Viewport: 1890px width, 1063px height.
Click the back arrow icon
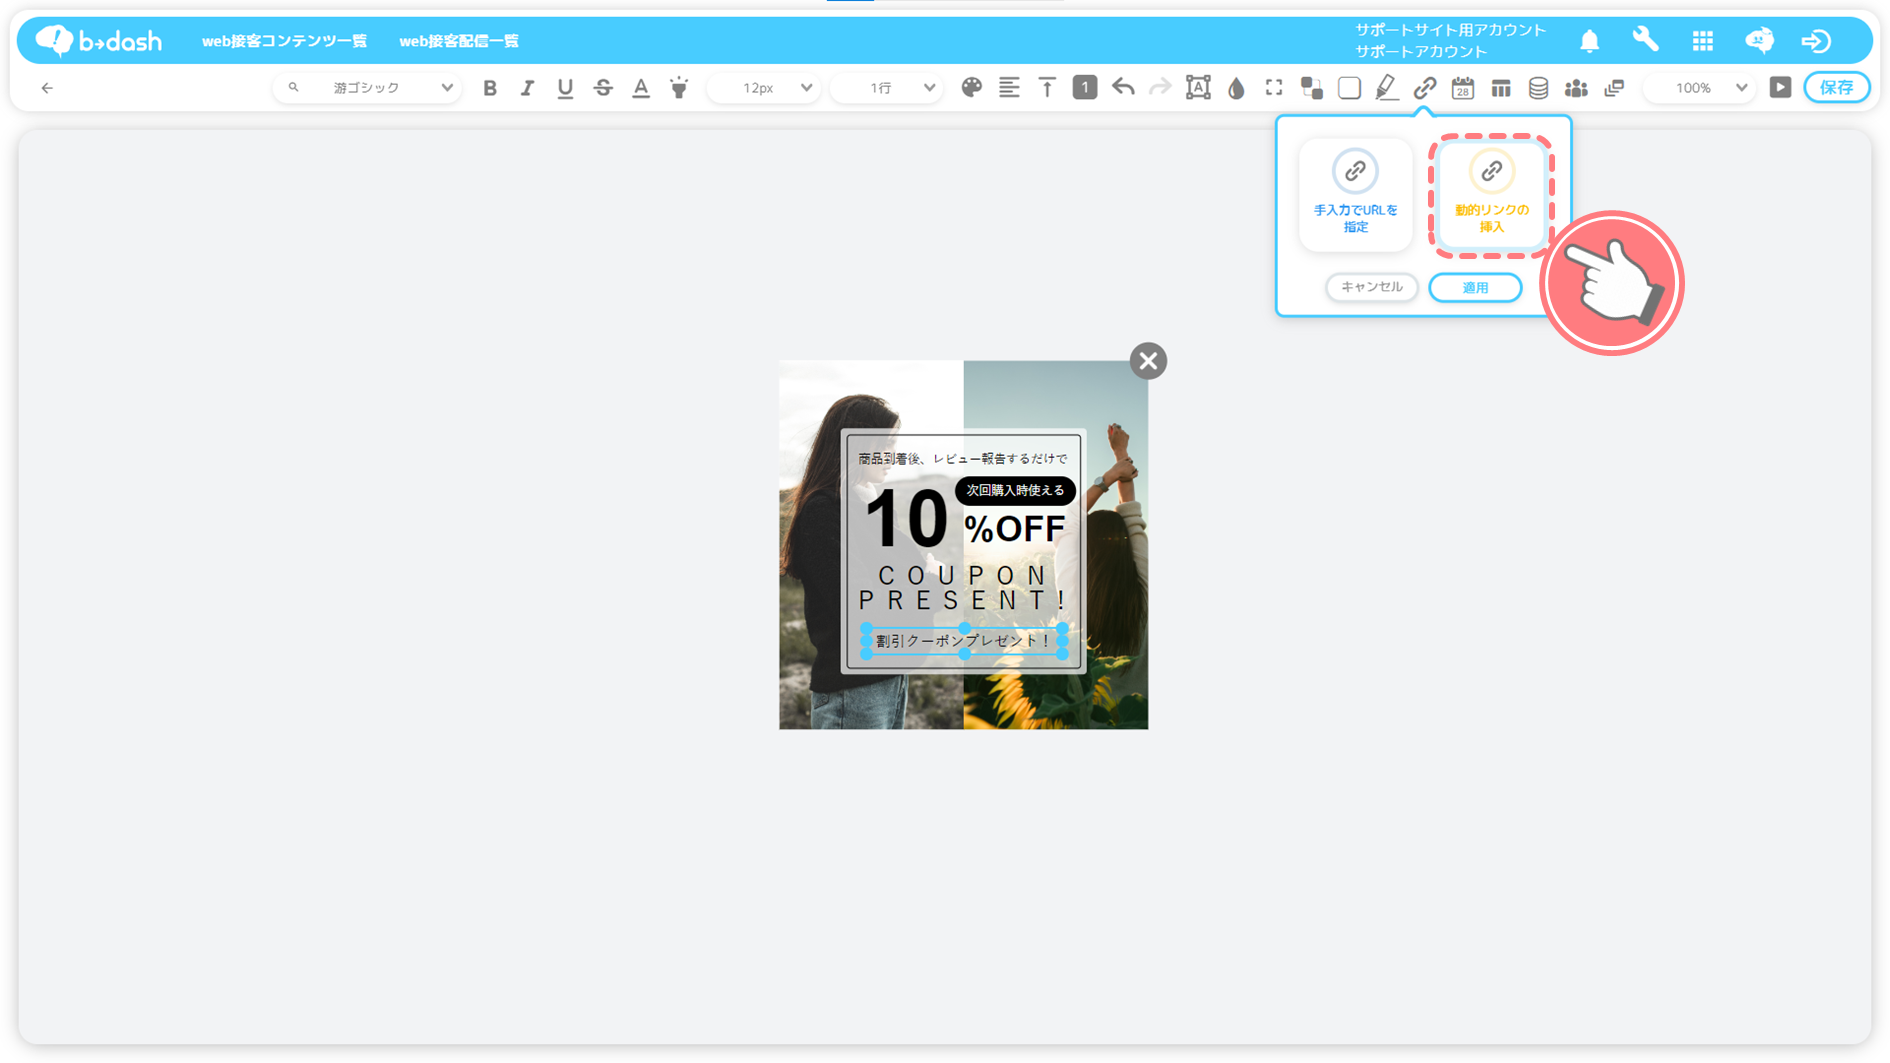47,88
